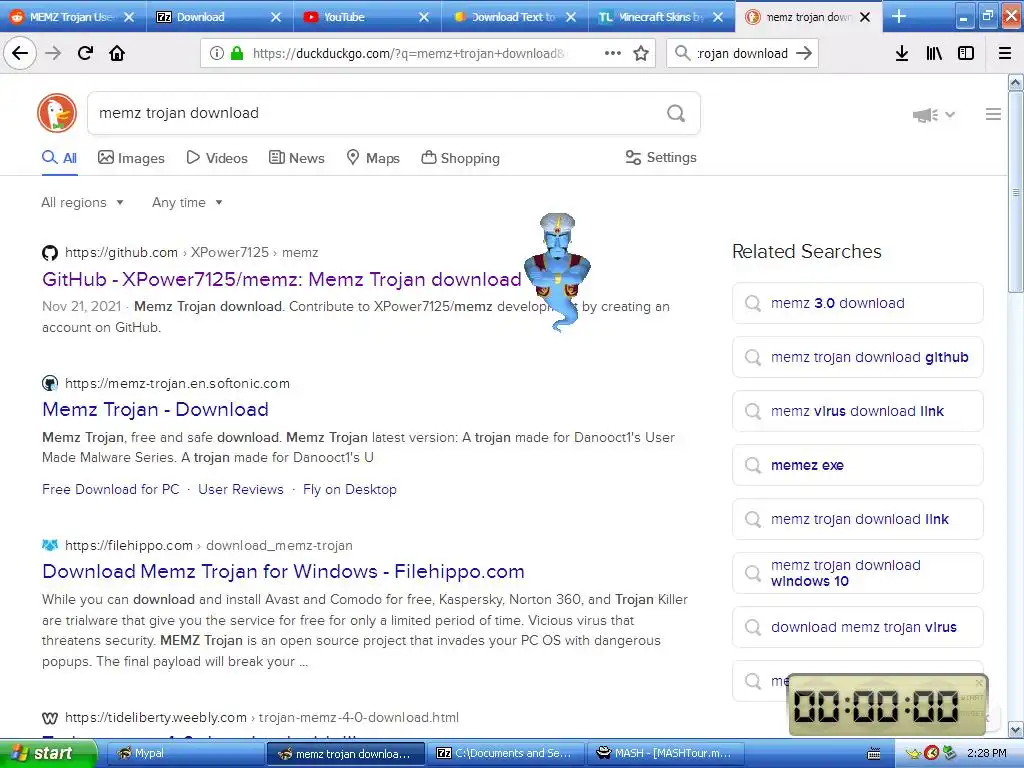Open the Downloads panel

[x=902, y=53]
